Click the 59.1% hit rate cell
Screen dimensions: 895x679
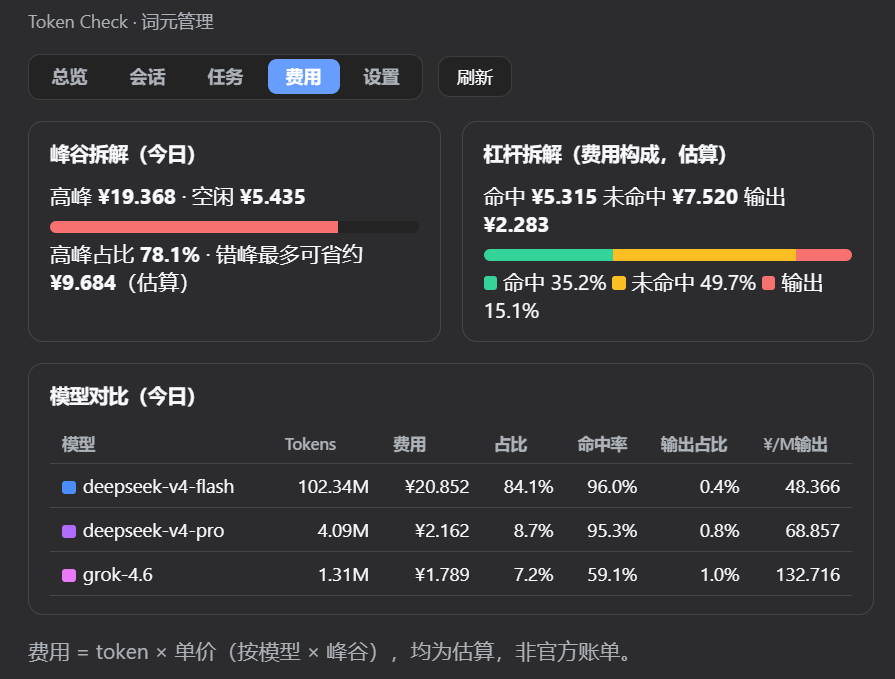(x=612, y=575)
